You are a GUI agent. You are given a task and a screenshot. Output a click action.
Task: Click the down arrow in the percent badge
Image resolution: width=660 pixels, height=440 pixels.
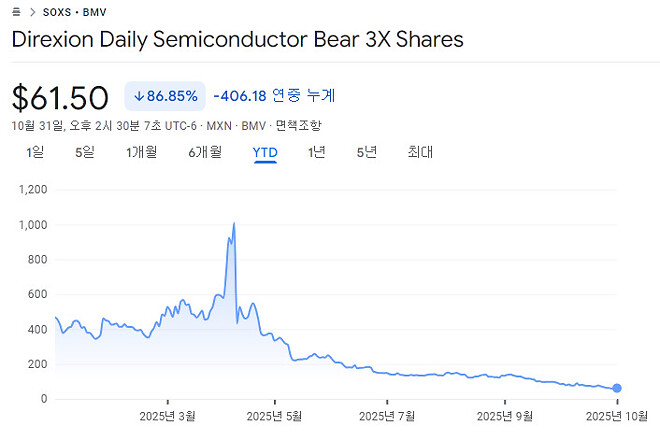(x=138, y=96)
